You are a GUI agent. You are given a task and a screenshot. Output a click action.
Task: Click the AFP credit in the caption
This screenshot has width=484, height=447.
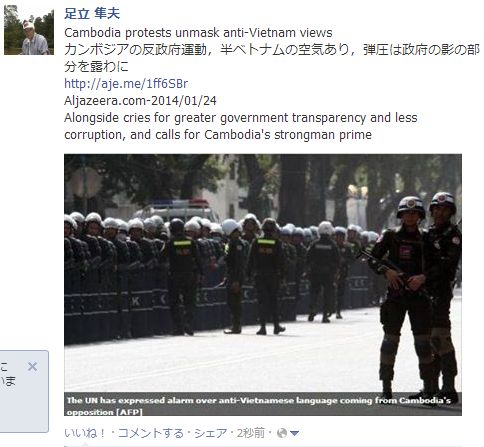pos(129,412)
